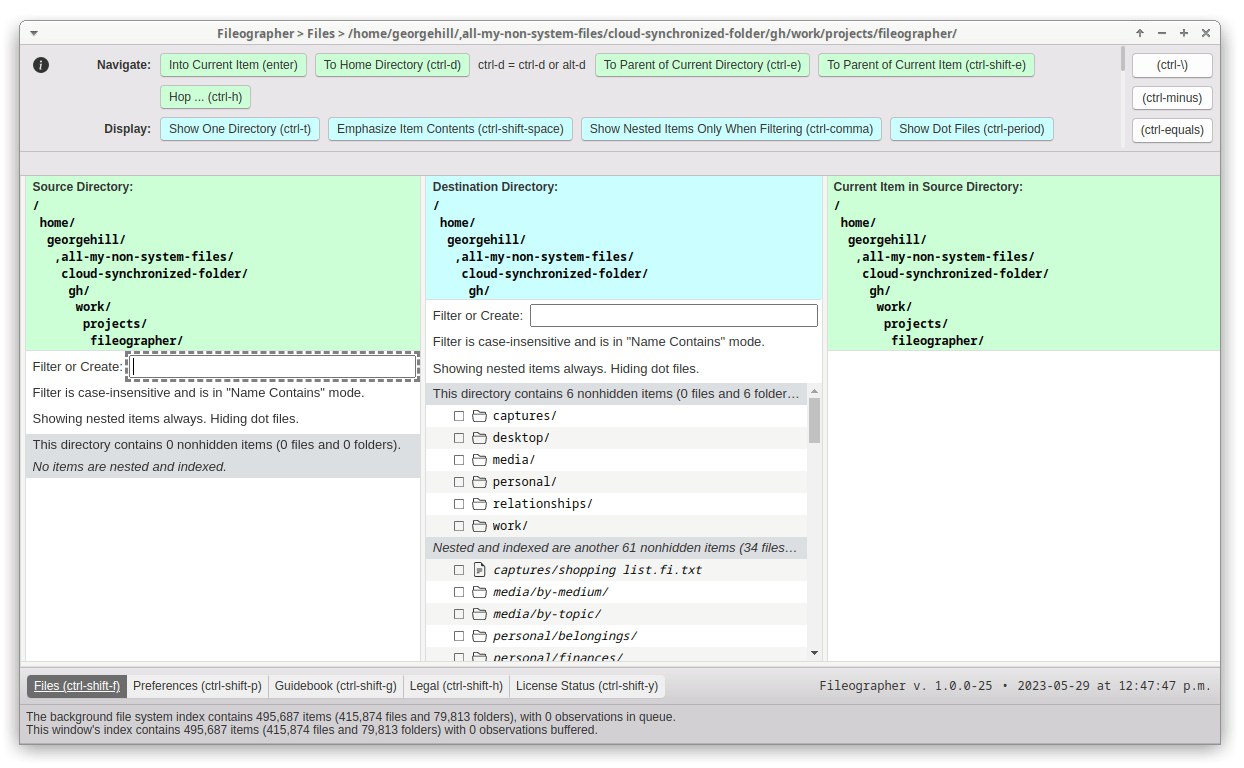The height and width of the screenshot is (768, 1244).
Task: Click 'gh/' in Destination Directory path
Action: pos(479,291)
